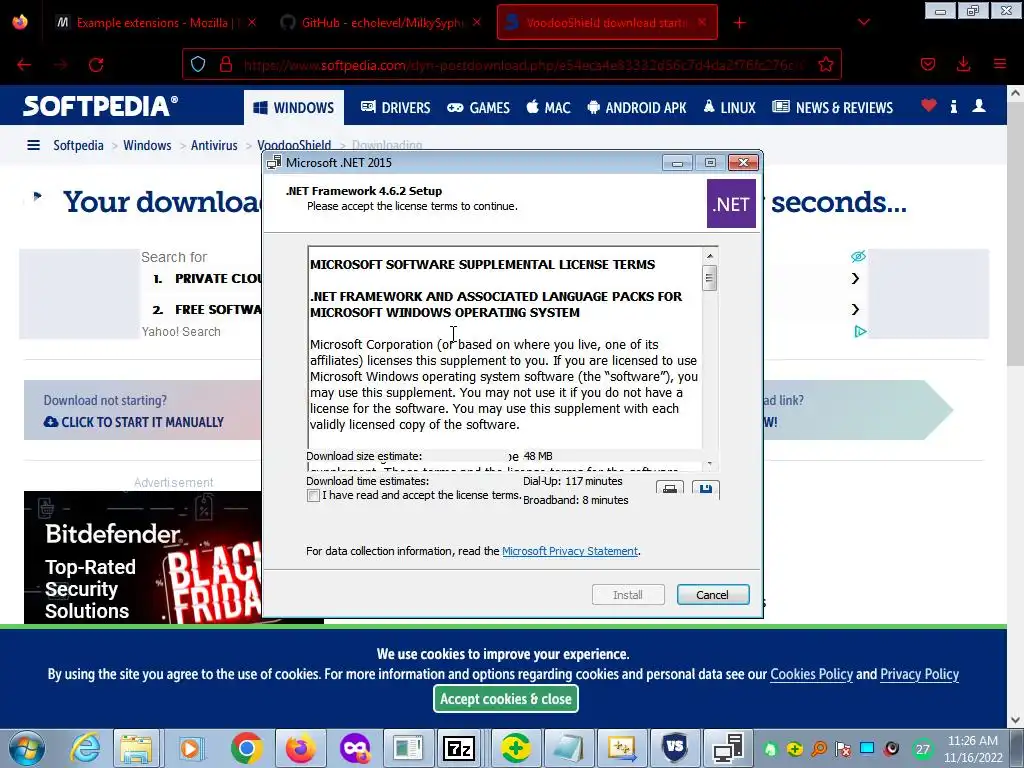Go back with the browser back arrow
The height and width of the screenshot is (768, 1024).
tap(24, 65)
